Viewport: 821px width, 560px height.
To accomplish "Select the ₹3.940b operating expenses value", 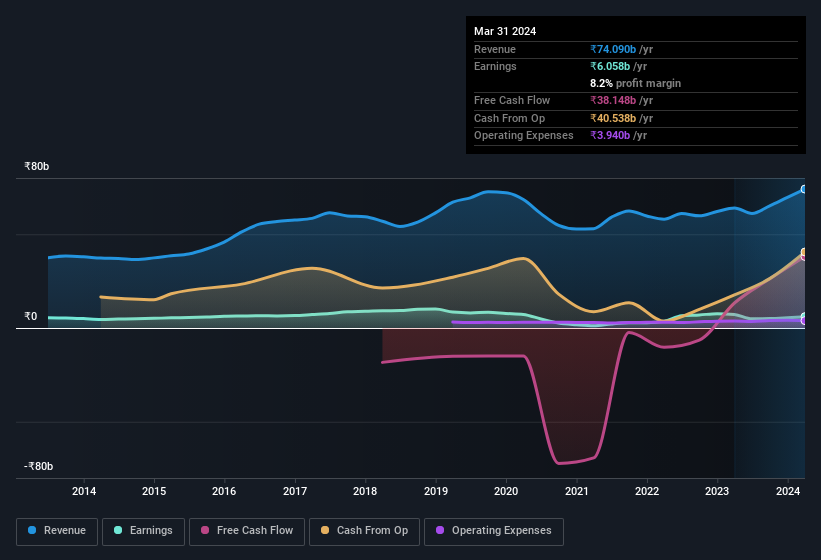I will coord(610,136).
